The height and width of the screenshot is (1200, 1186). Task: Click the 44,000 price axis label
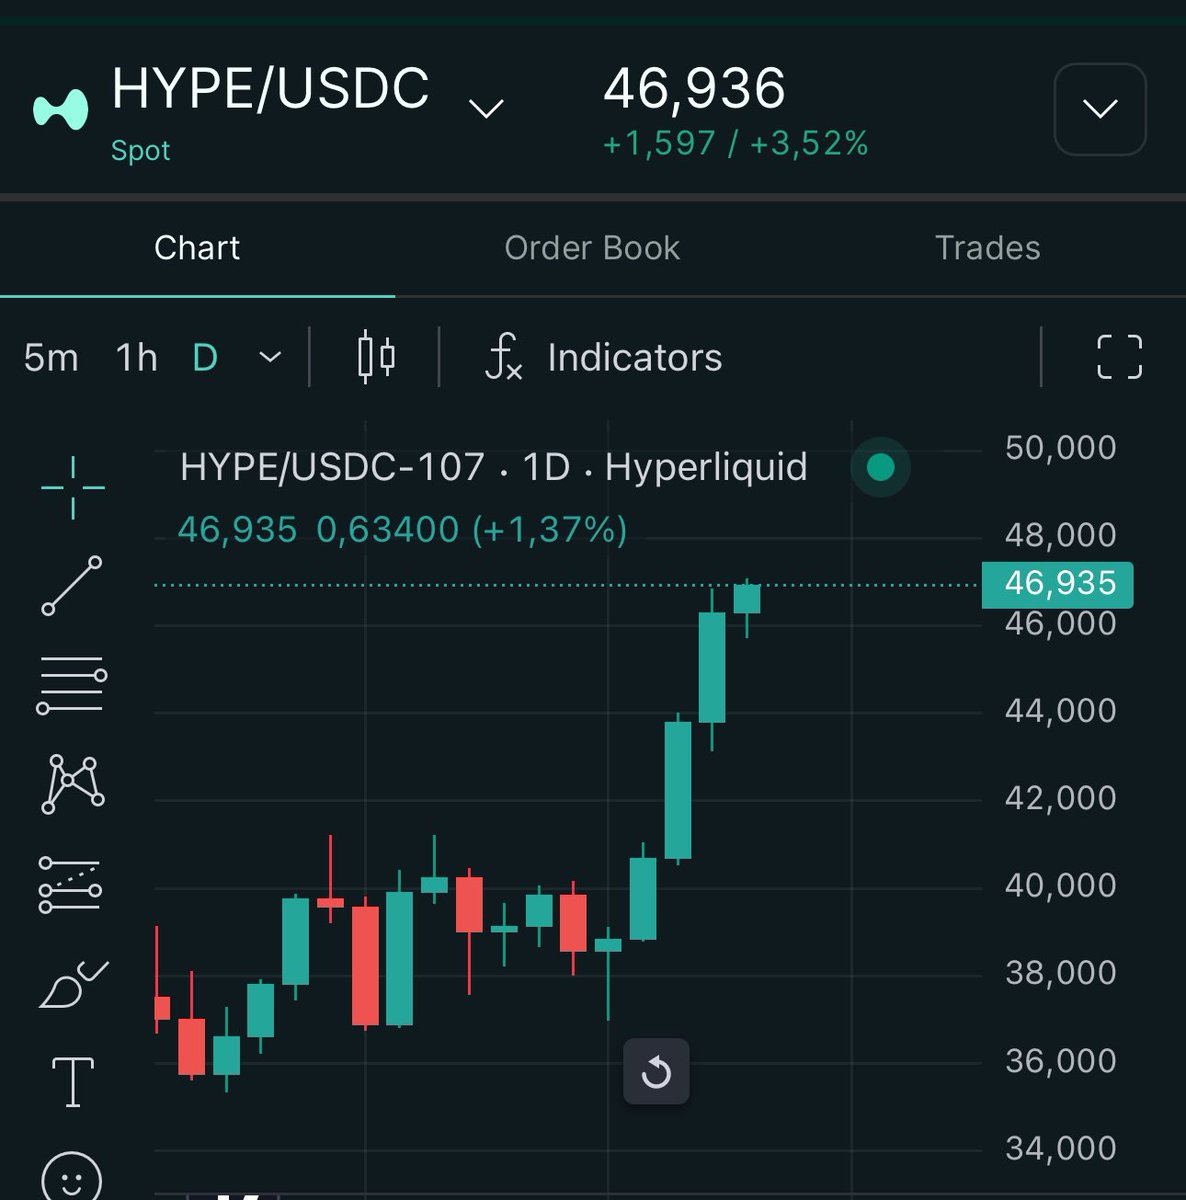coord(1061,710)
